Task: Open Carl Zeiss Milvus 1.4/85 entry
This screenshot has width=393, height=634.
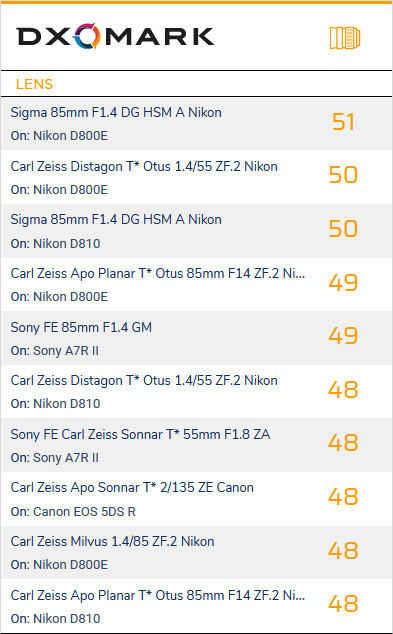Action: (196, 552)
